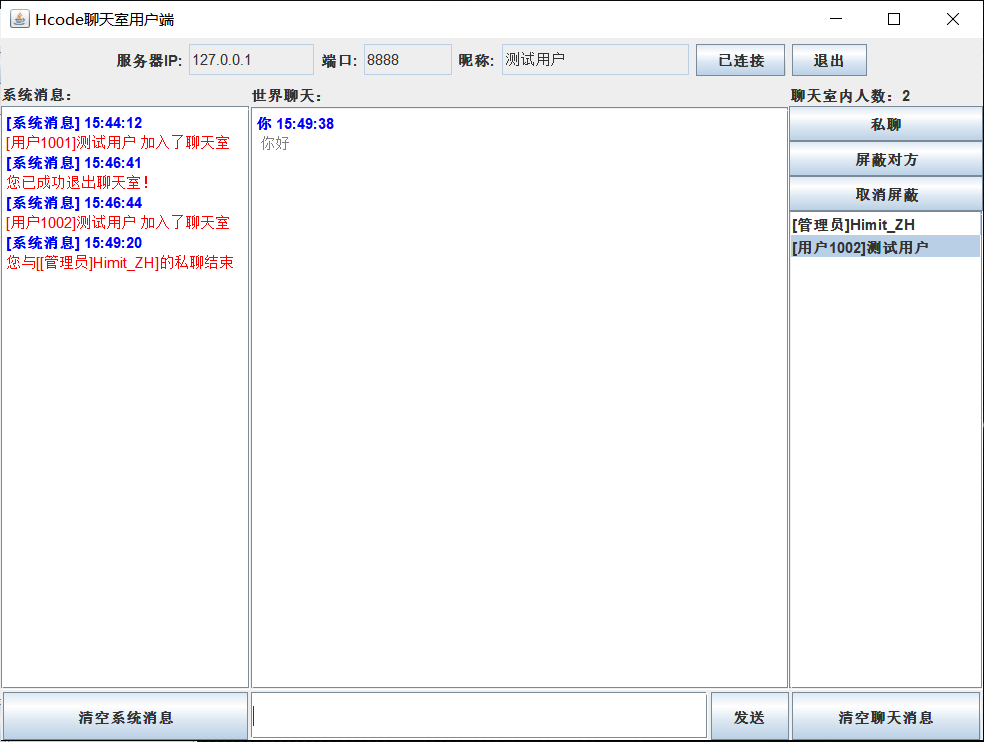Click the 服务器IP field showing 127.0.0.1
This screenshot has width=984, height=742.
click(250, 59)
